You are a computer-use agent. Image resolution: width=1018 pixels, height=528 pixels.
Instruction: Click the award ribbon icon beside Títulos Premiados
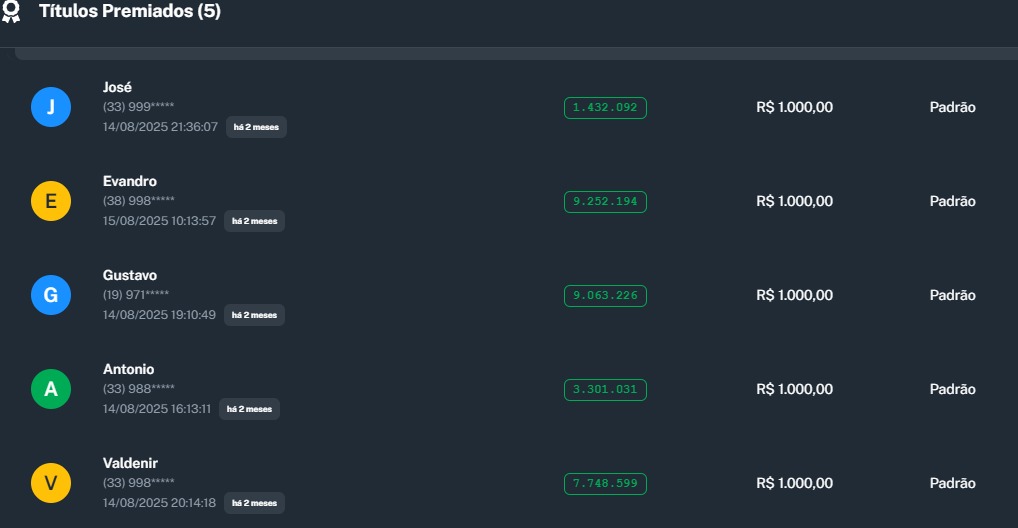click(12, 12)
